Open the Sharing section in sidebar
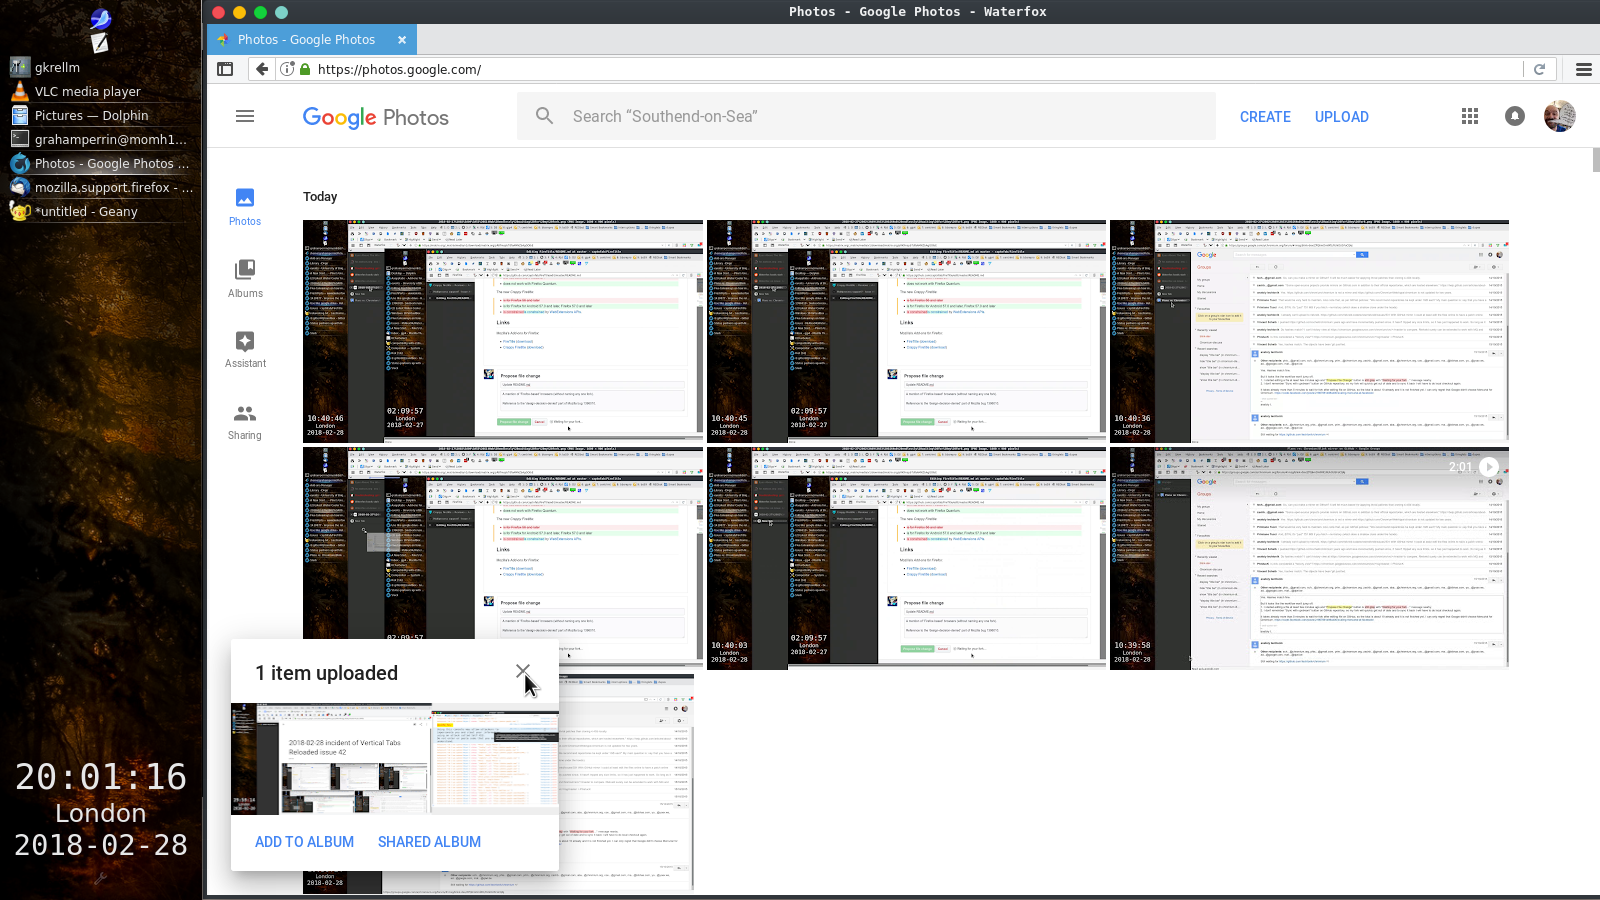This screenshot has width=1600, height=900. click(x=245, y=422)
